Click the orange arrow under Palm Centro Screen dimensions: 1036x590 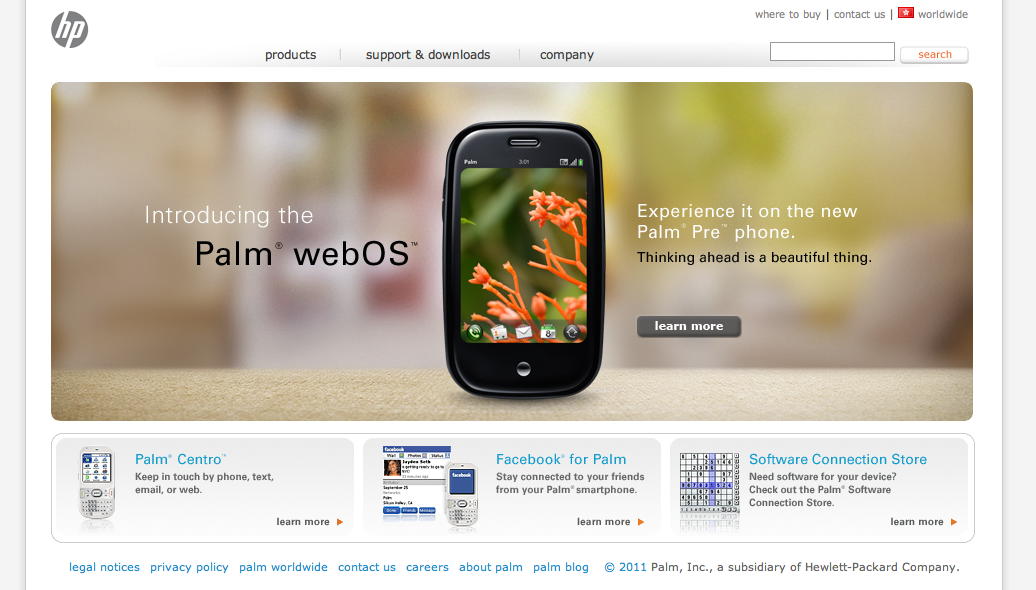340,522
